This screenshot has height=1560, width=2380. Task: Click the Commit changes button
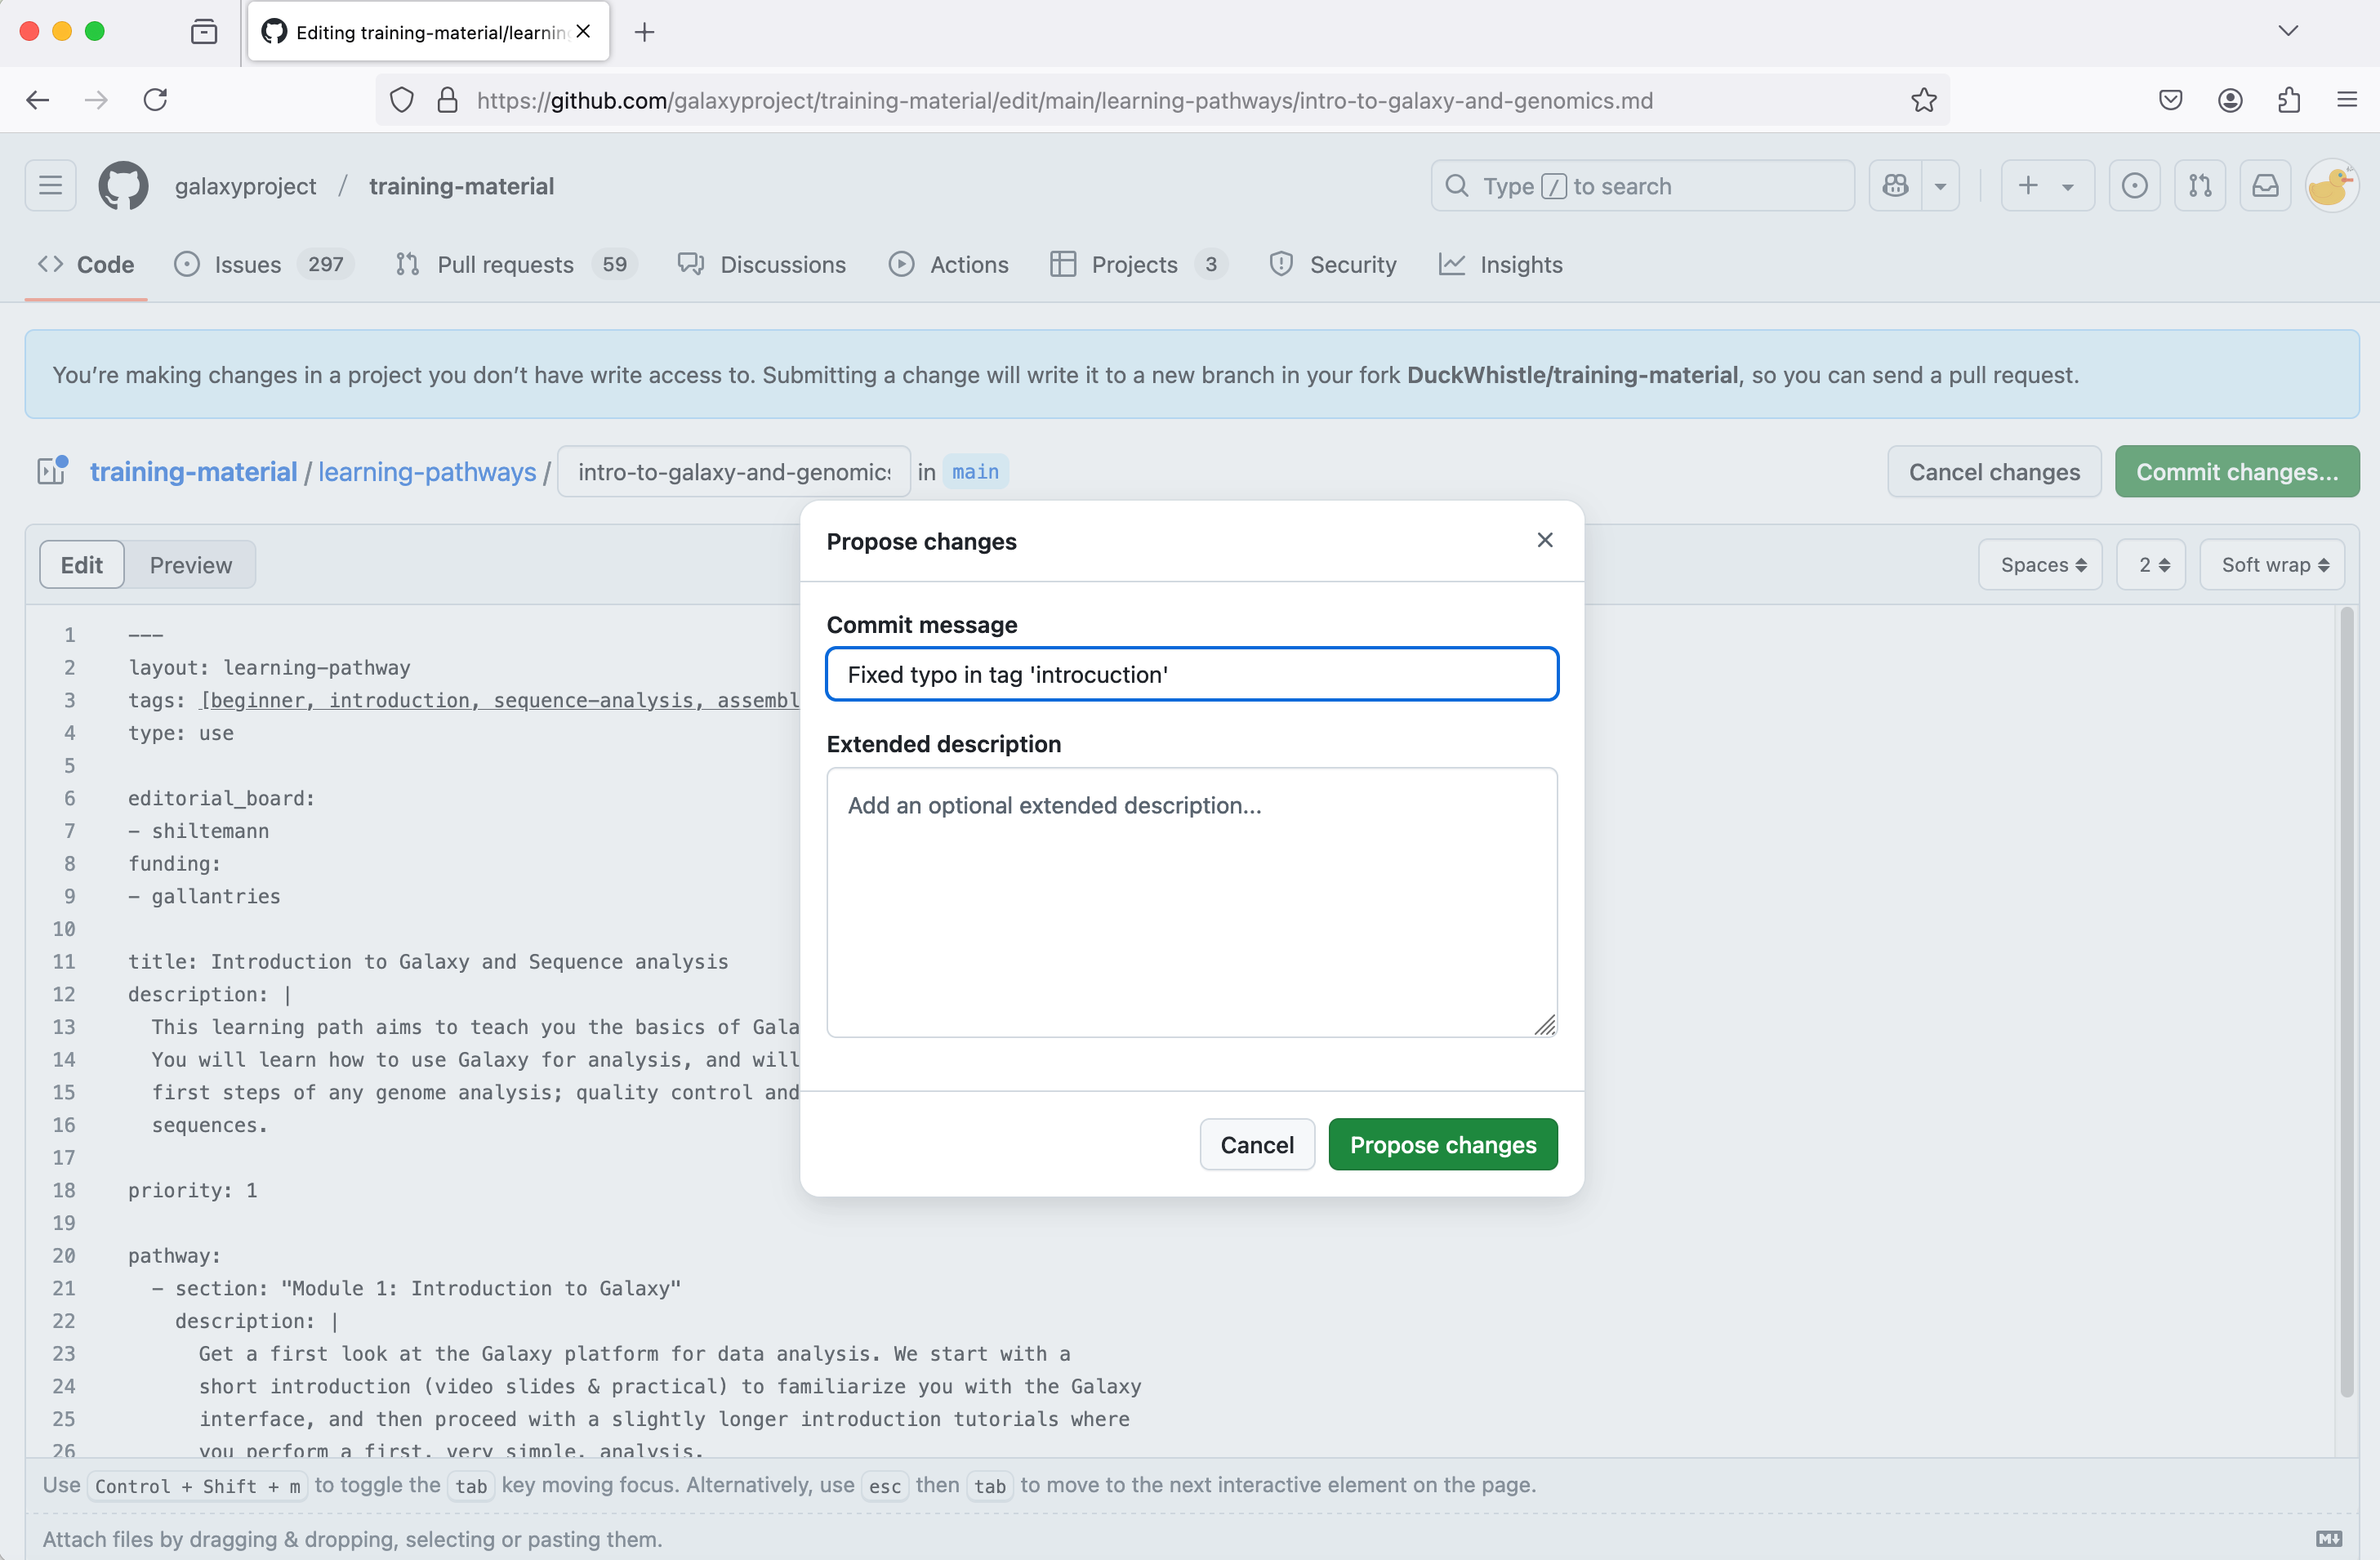(2237, 471)
